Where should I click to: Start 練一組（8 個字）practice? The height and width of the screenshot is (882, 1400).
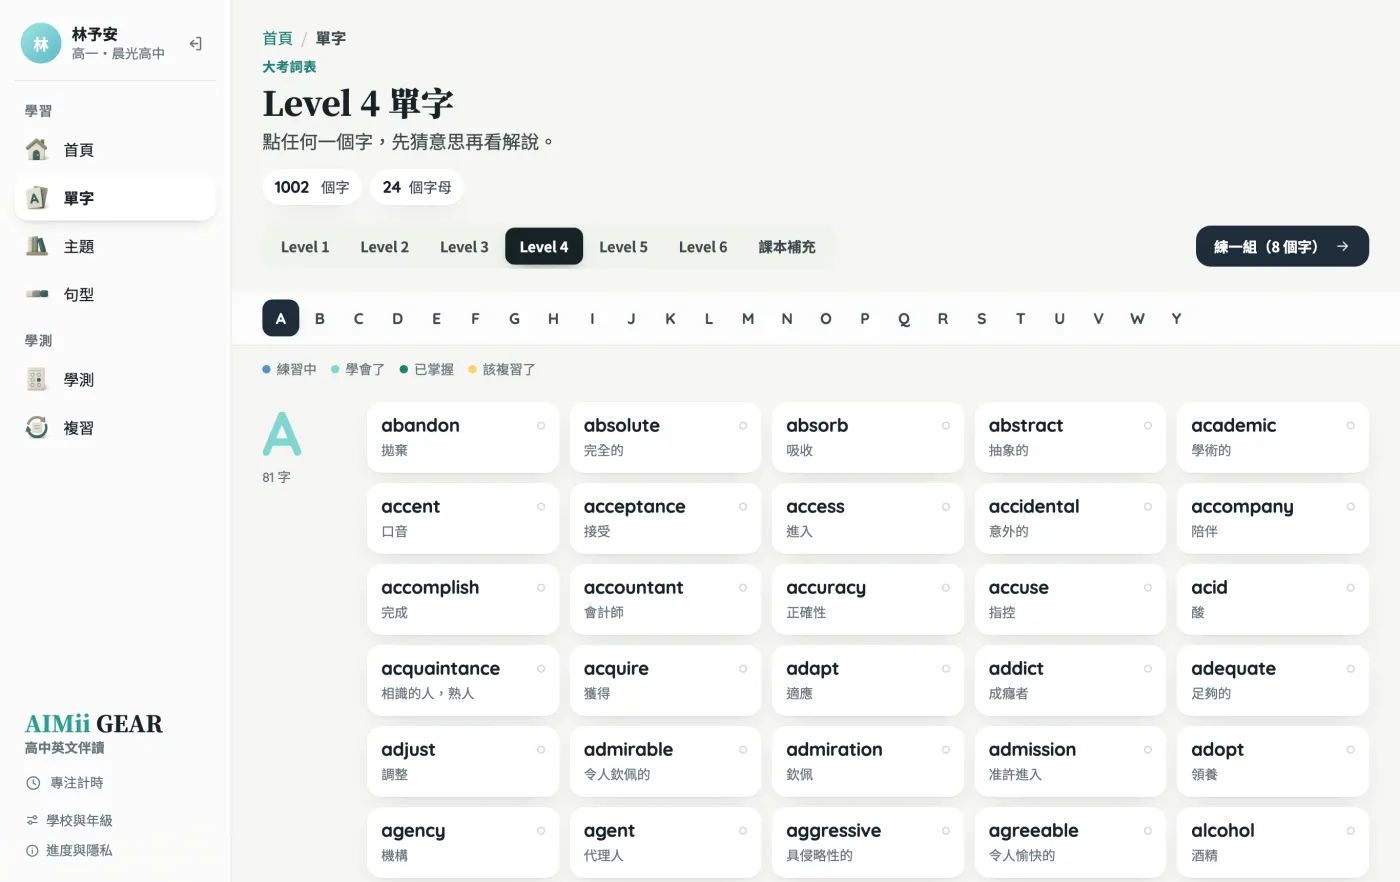pyautogui.click(x=1282, y=246)
